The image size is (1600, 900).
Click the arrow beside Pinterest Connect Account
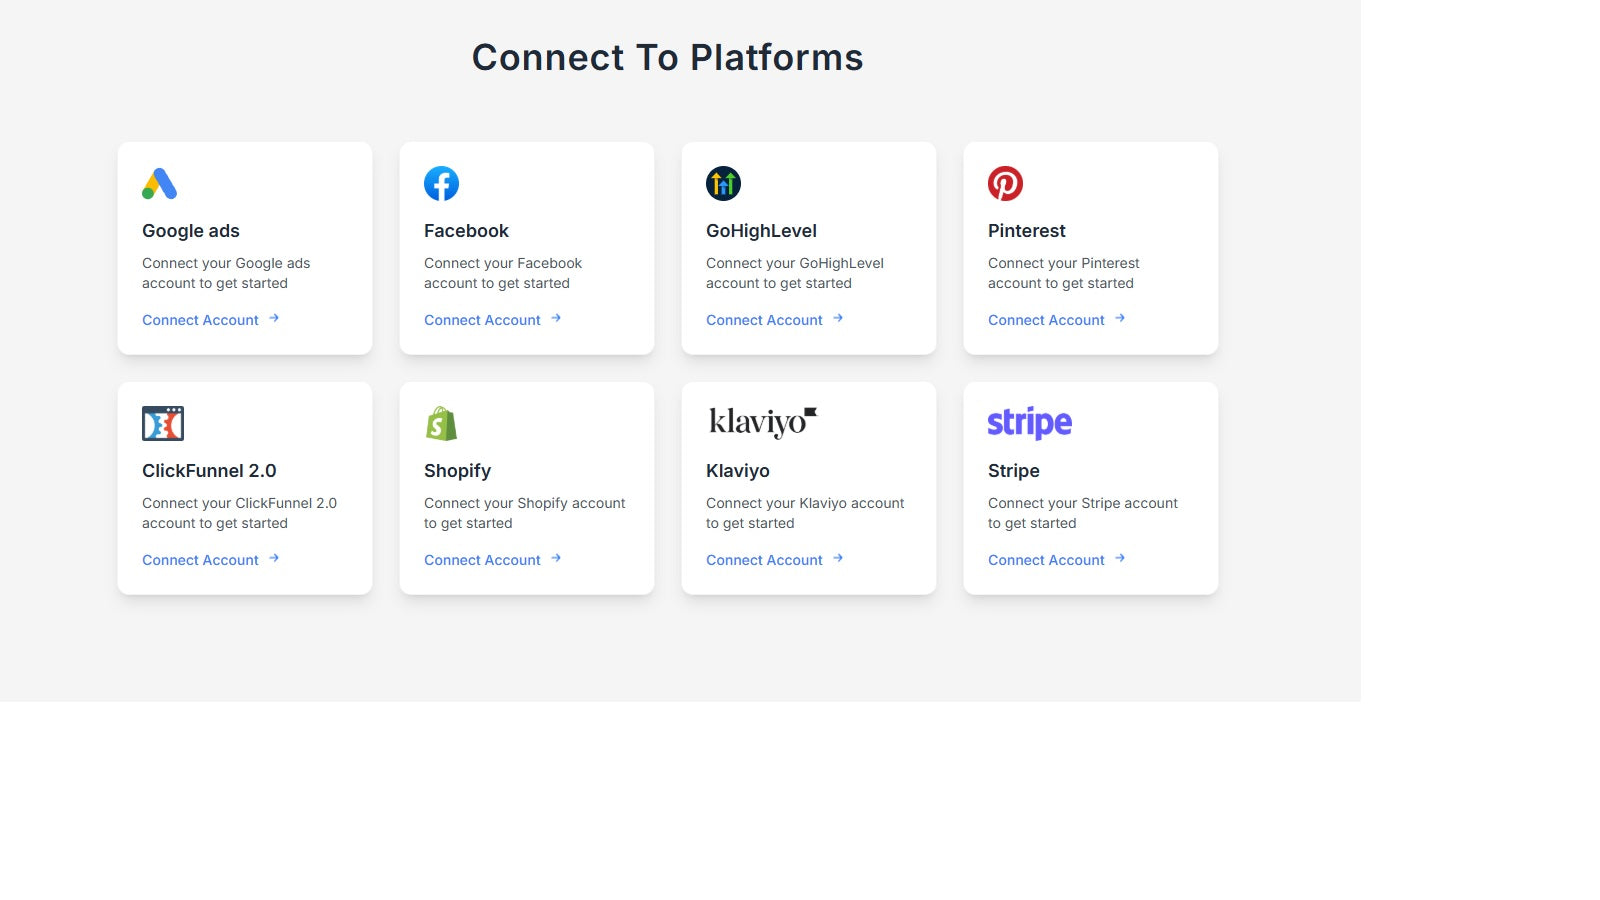click(x=1120, y=318)
